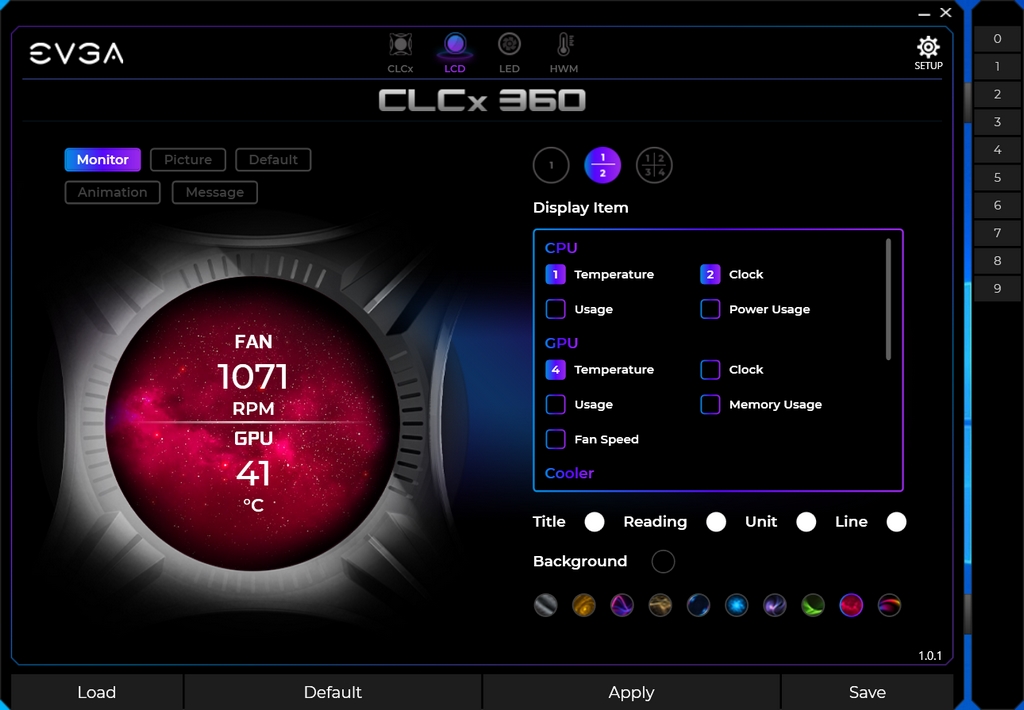The height and width of the screenshot is (710, 1024).
Task: Open the Line color swatch
Action: coord(896,522)
